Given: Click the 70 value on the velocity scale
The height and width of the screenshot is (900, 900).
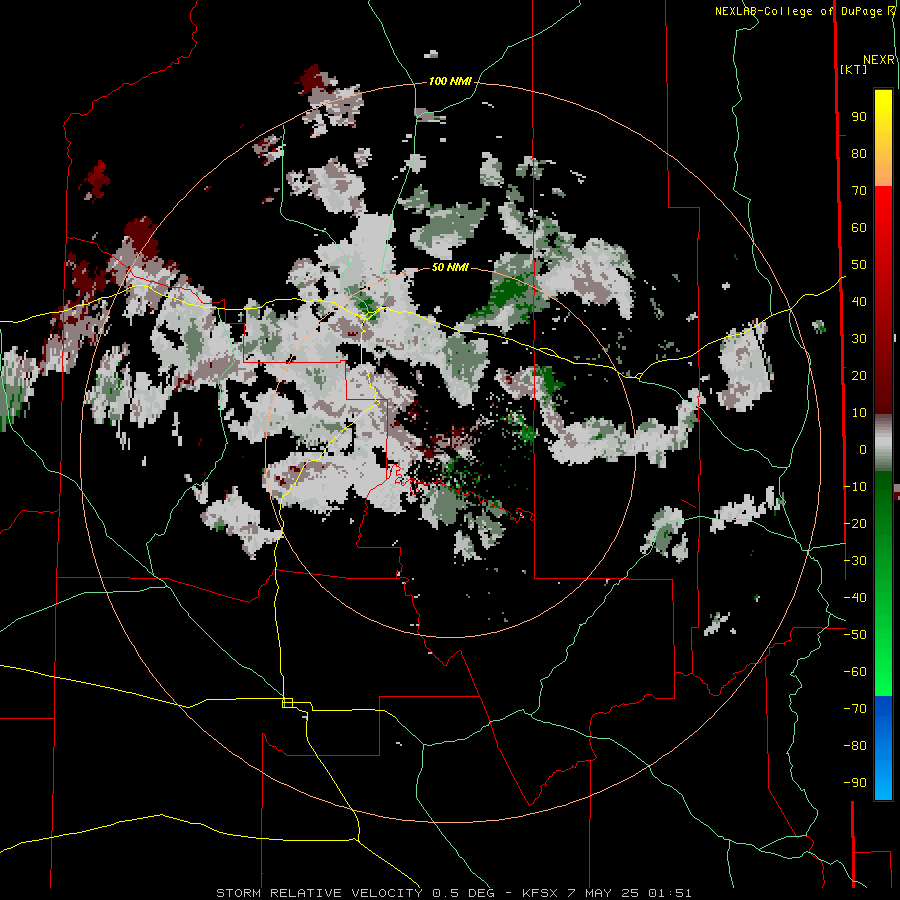Looking at the screenshot, I should point(859,191).
